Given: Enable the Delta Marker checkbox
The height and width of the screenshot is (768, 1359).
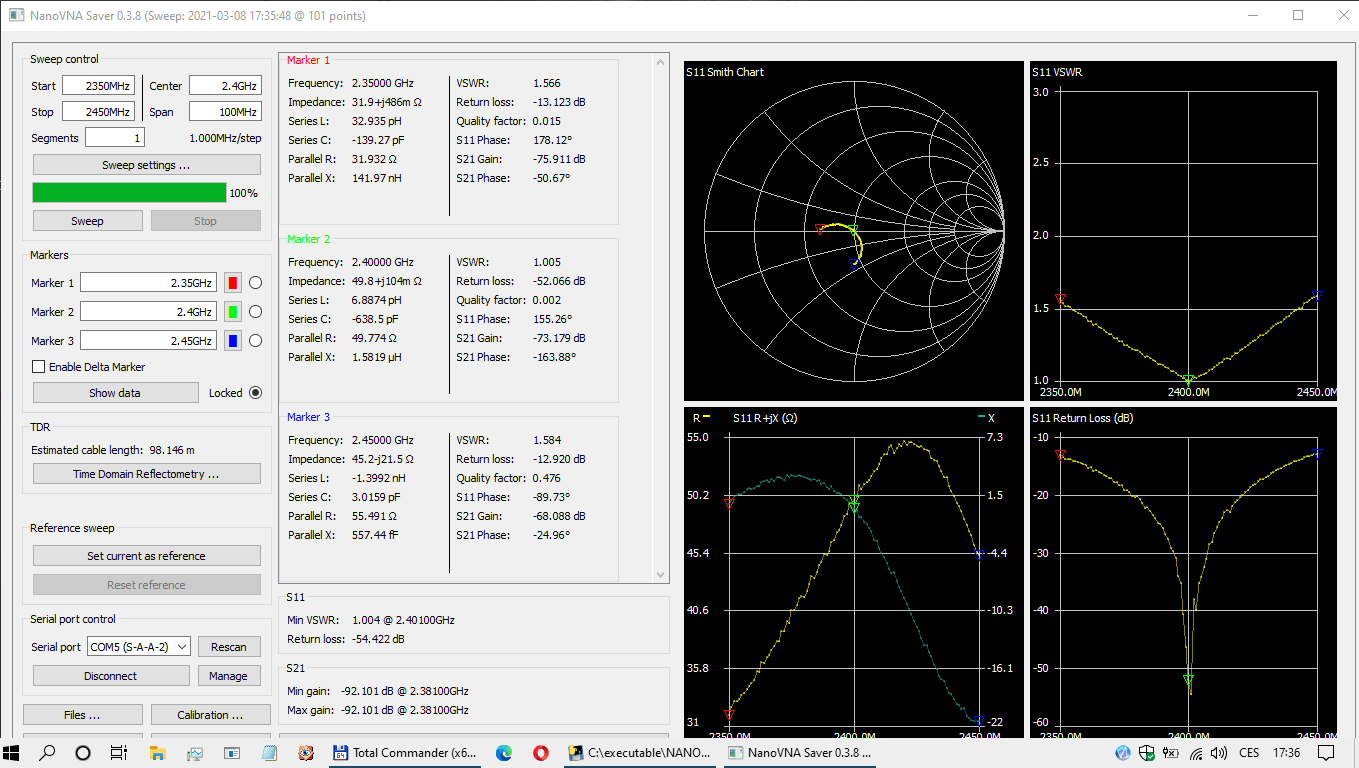Looking at the screenshot, I should pyautogui.click(x=40, y=367).
